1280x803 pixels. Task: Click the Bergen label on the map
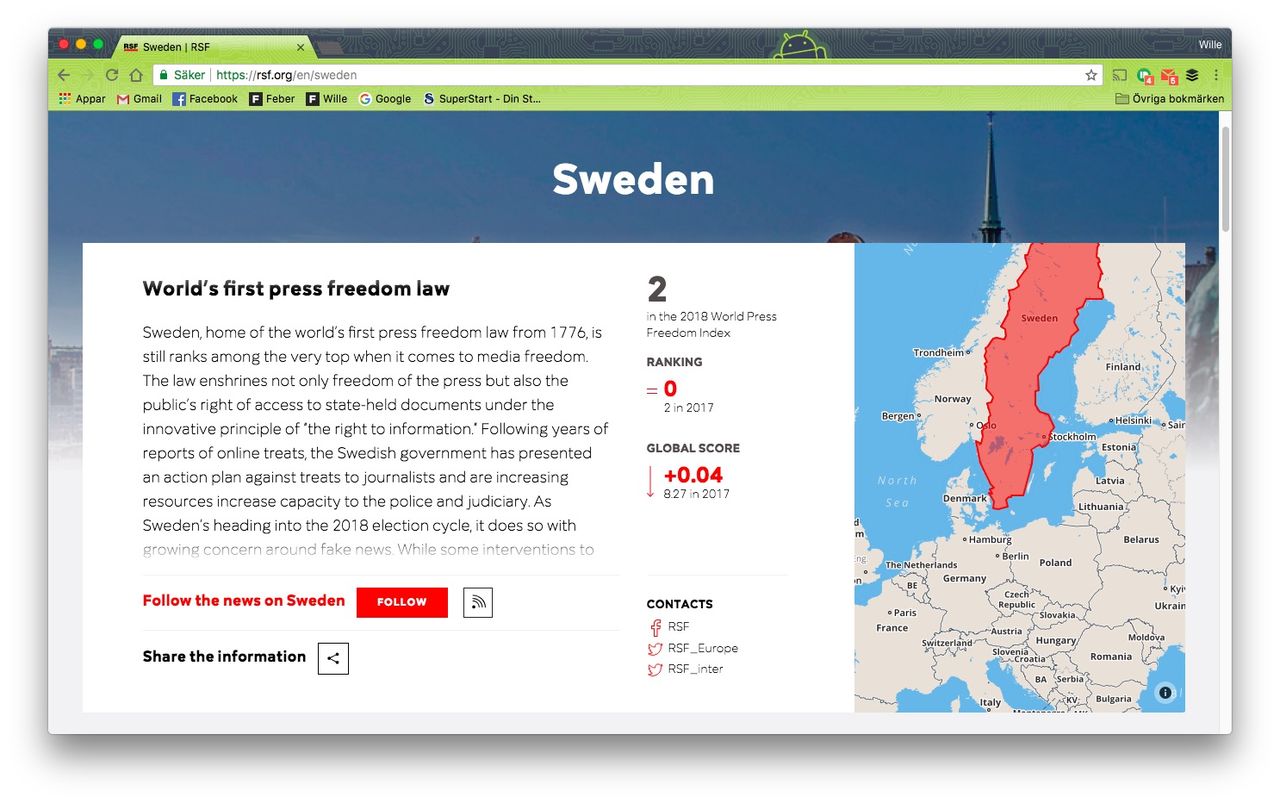pyautogui.click(x=898, y=416)
